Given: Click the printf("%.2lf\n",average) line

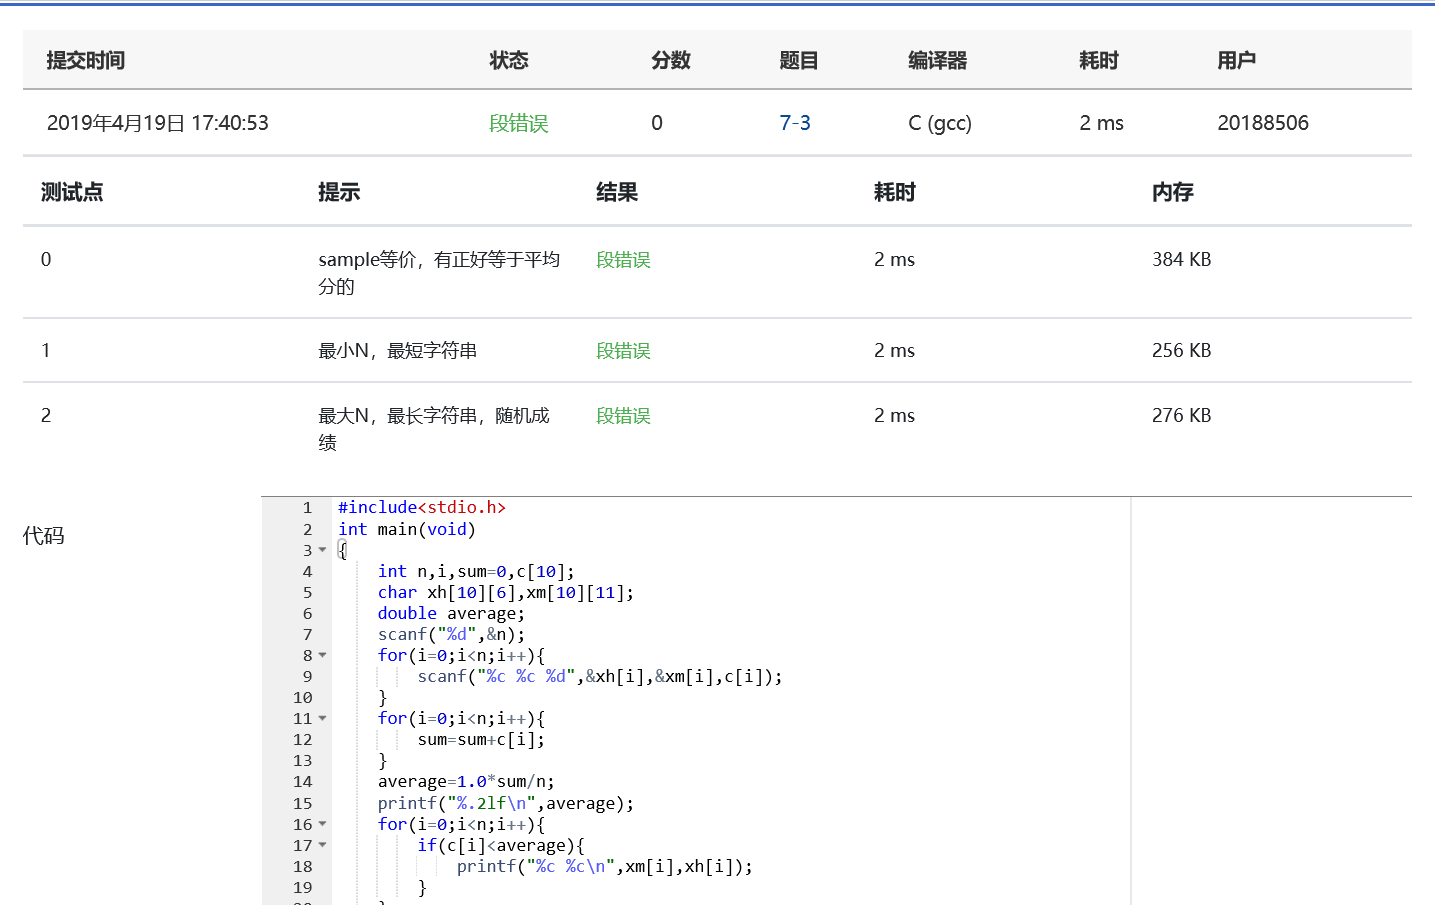Looking at the screenshot, I should coord(506,803).
